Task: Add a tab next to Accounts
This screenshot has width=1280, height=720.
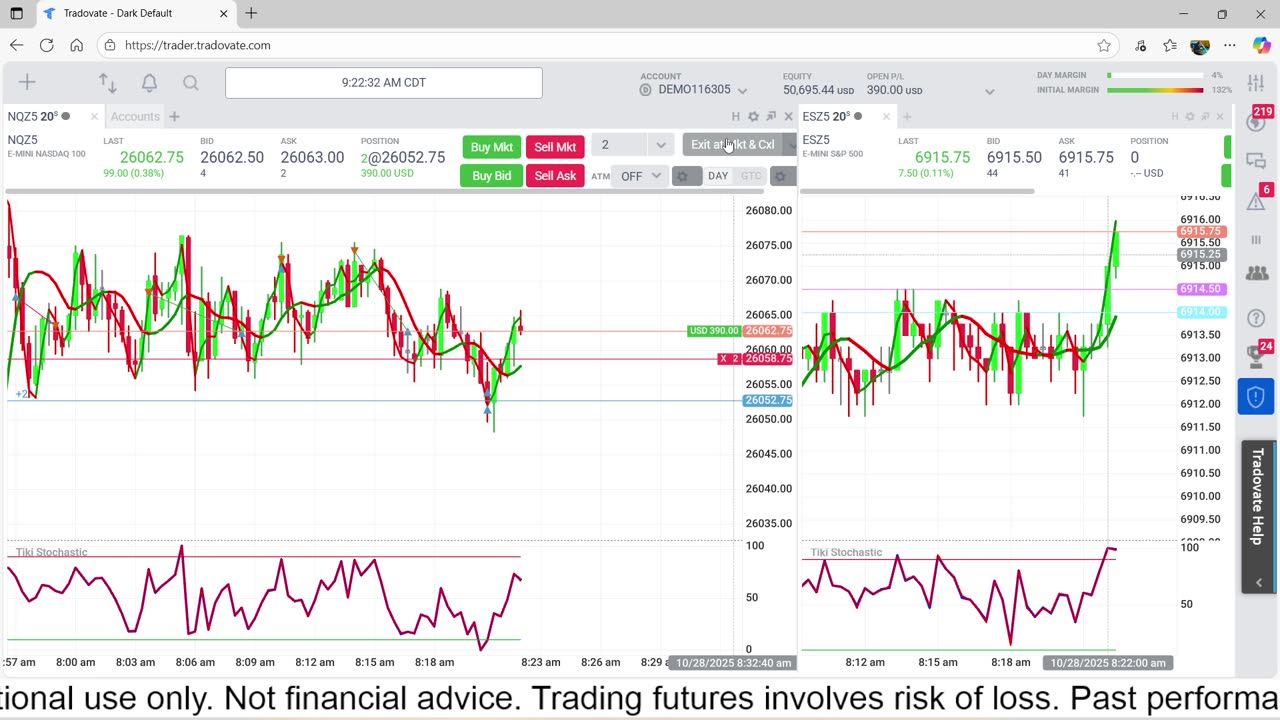Action: click(174, 117)
